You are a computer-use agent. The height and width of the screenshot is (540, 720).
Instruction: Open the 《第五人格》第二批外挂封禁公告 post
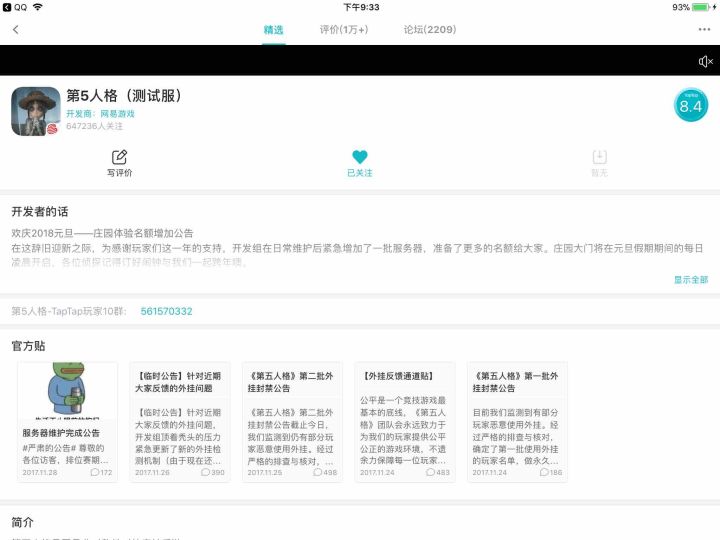[x=292, y=422]
